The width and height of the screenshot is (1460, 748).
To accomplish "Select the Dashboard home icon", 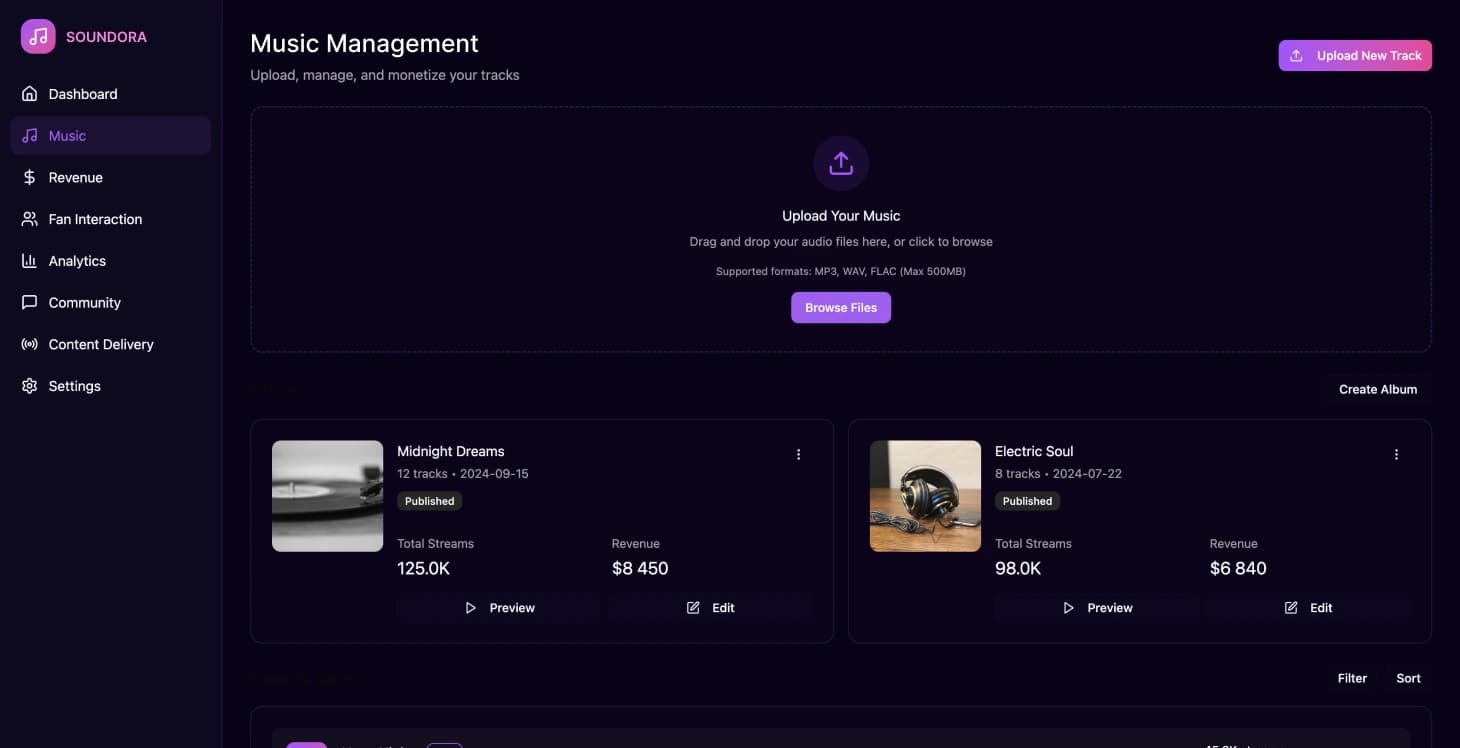I will [29, 93].
